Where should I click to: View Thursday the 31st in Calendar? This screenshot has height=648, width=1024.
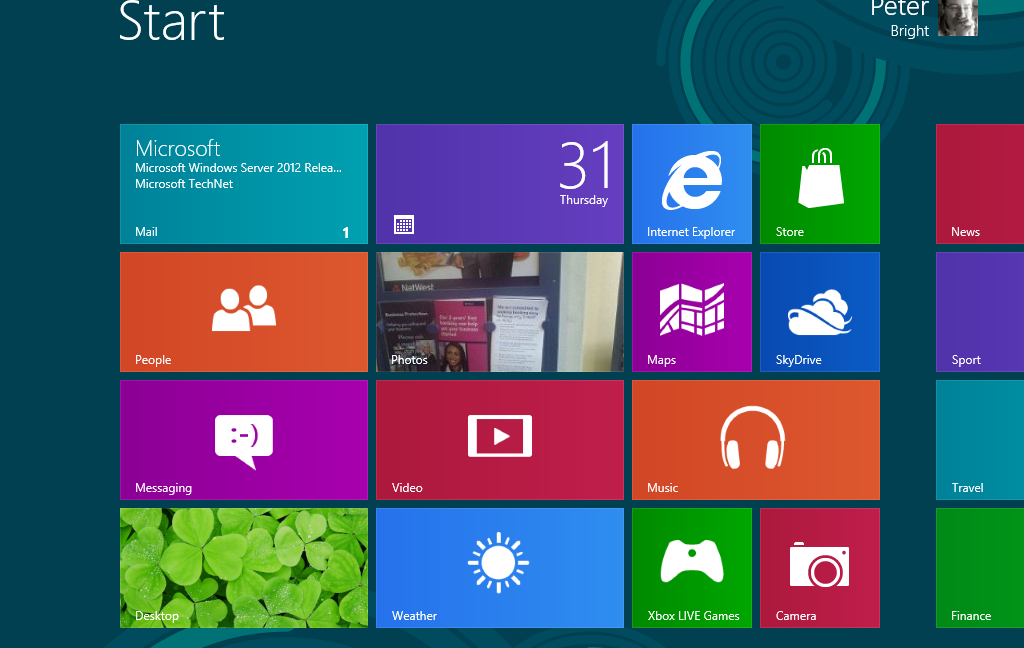click(499, 184)
